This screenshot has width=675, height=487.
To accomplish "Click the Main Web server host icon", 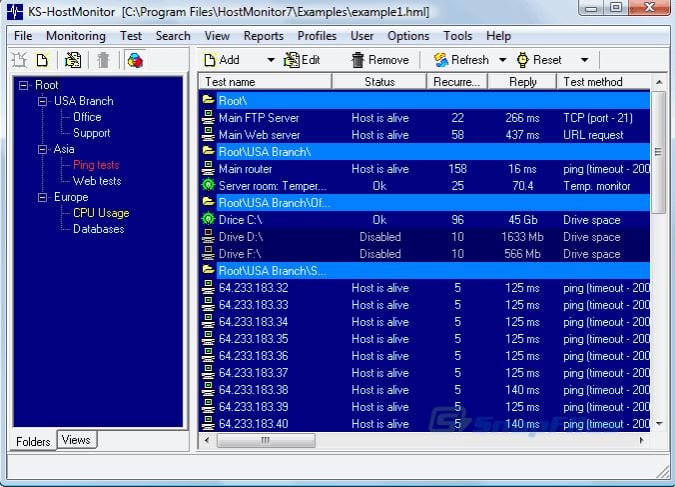I will (x=208, y=134).
